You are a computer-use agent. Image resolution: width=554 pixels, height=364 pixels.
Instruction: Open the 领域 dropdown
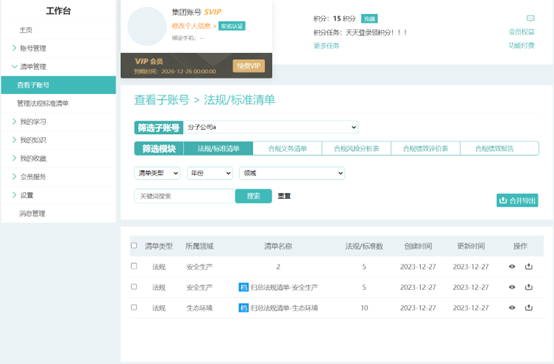292,173
